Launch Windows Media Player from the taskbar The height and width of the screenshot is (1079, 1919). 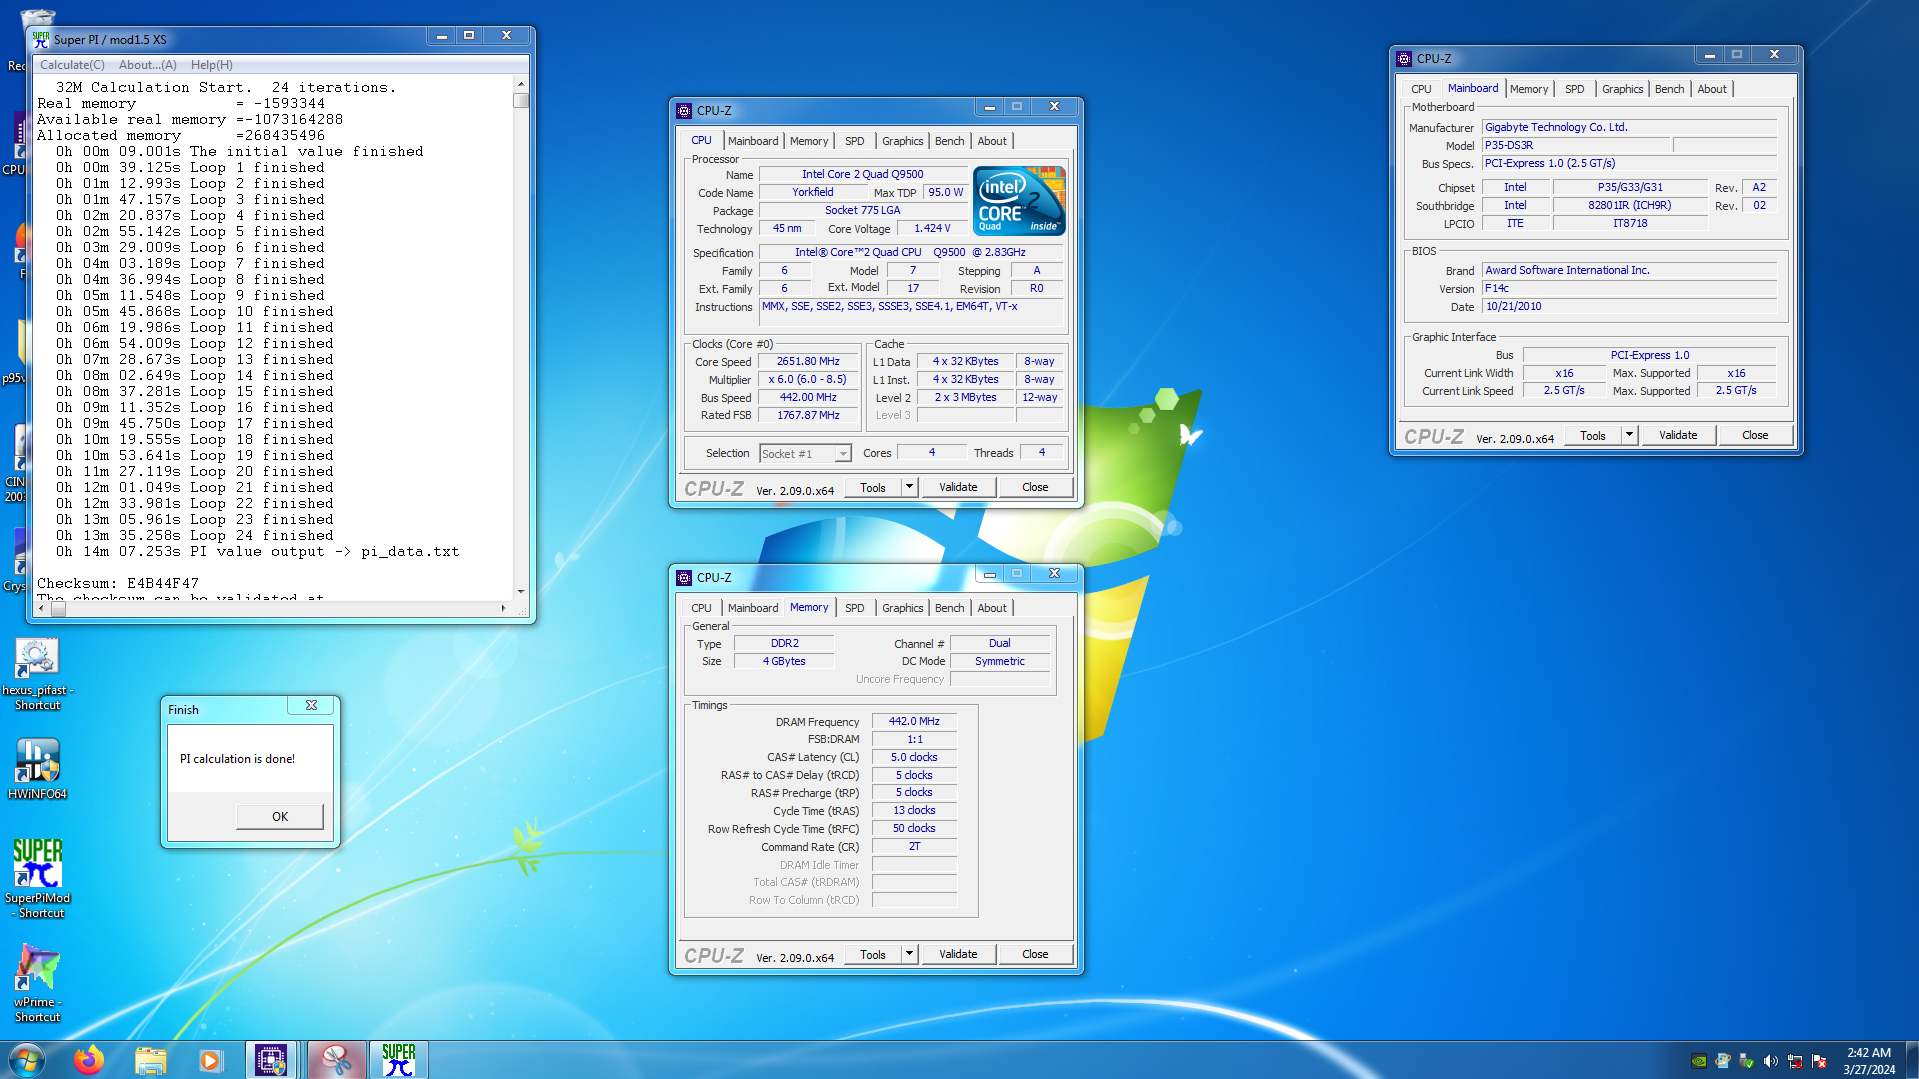210,1060
